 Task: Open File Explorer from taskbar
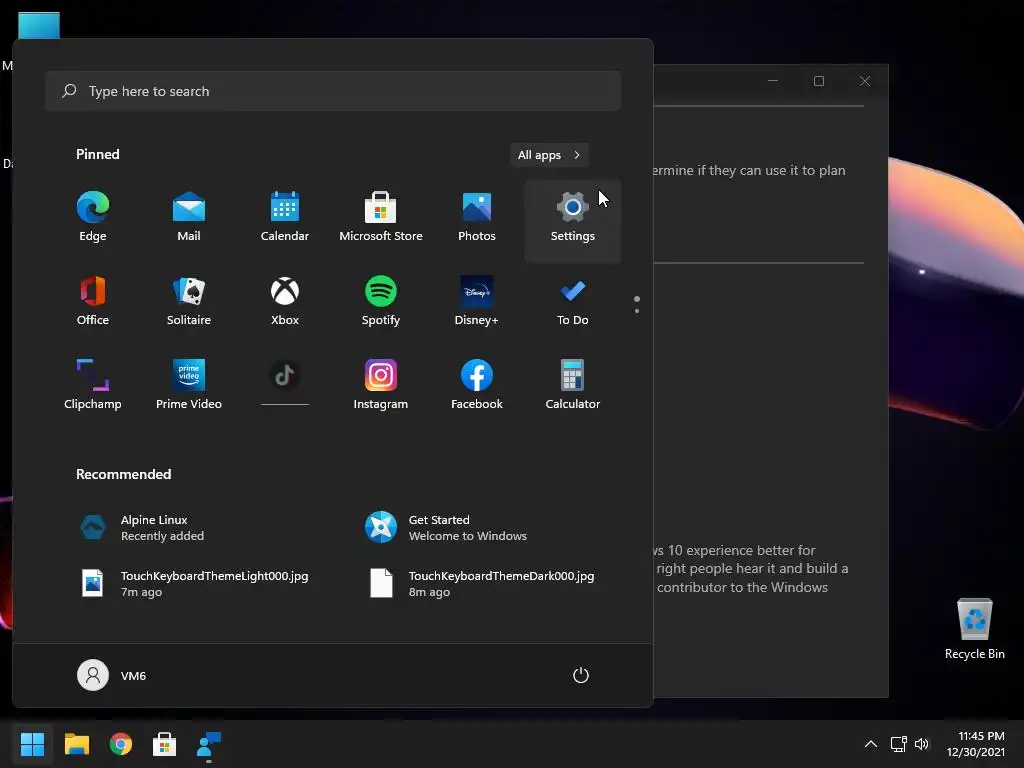pos(76,744)
